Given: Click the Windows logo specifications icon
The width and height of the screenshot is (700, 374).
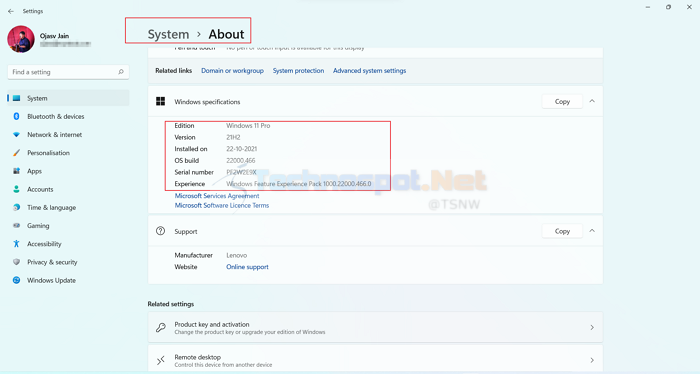Looking at the screenshot, I should [160, 102].
